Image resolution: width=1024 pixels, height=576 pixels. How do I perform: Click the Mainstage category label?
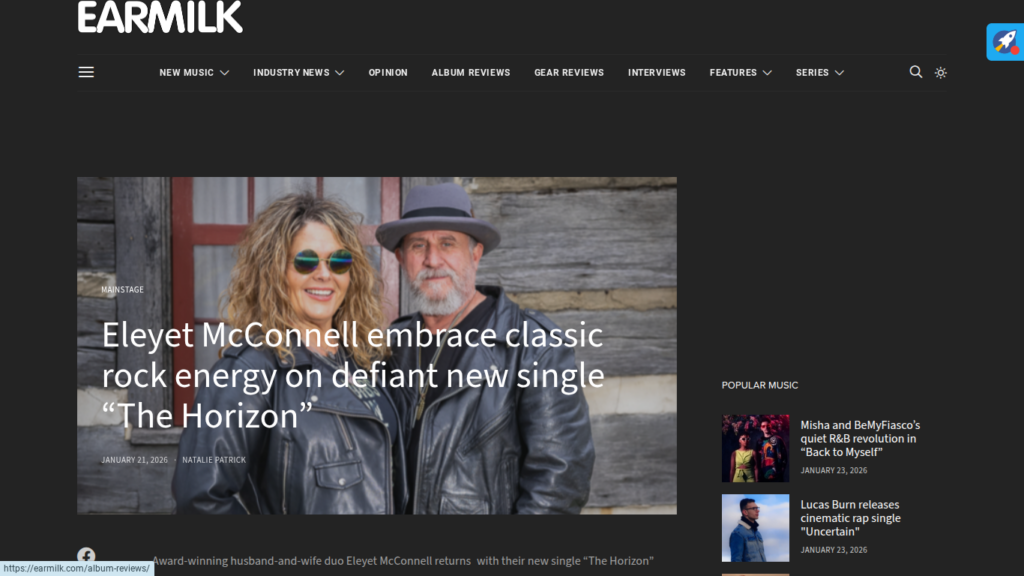(122, 289)
